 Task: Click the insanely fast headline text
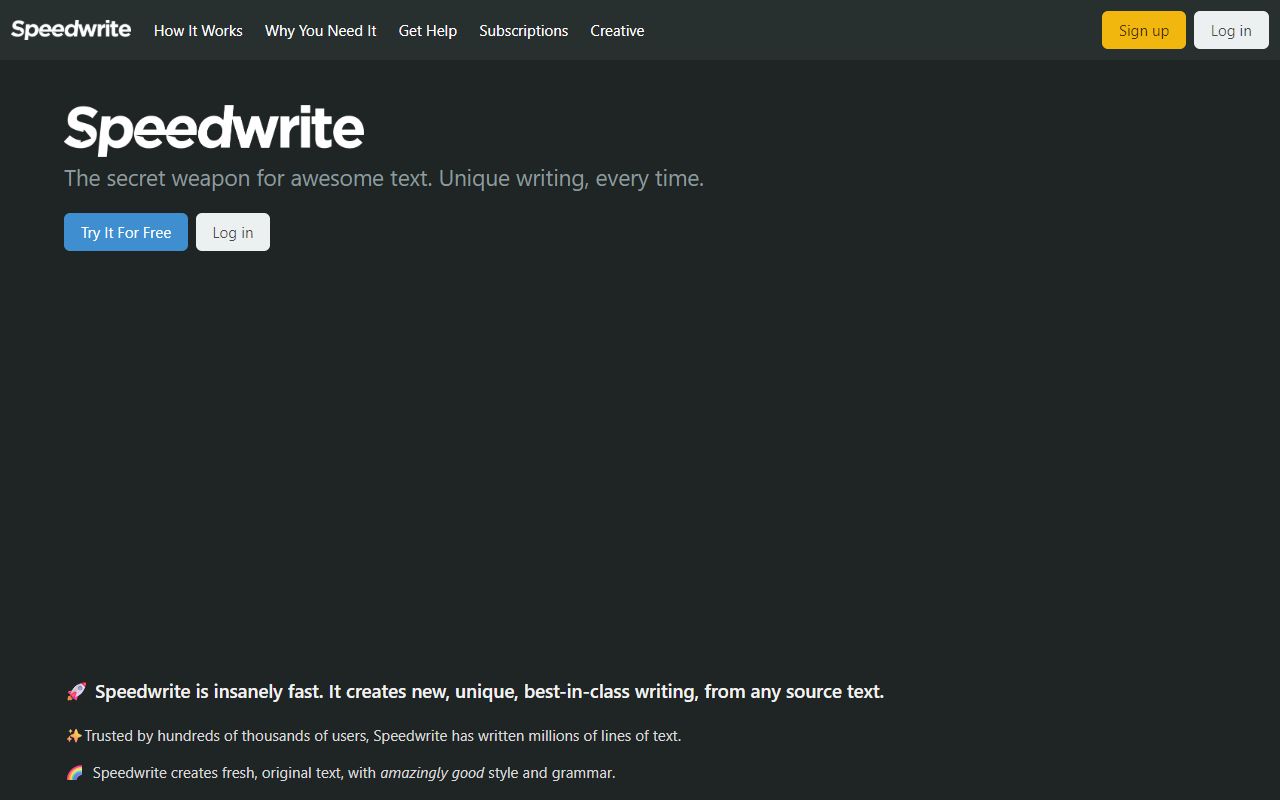click(x=489, y=691)
